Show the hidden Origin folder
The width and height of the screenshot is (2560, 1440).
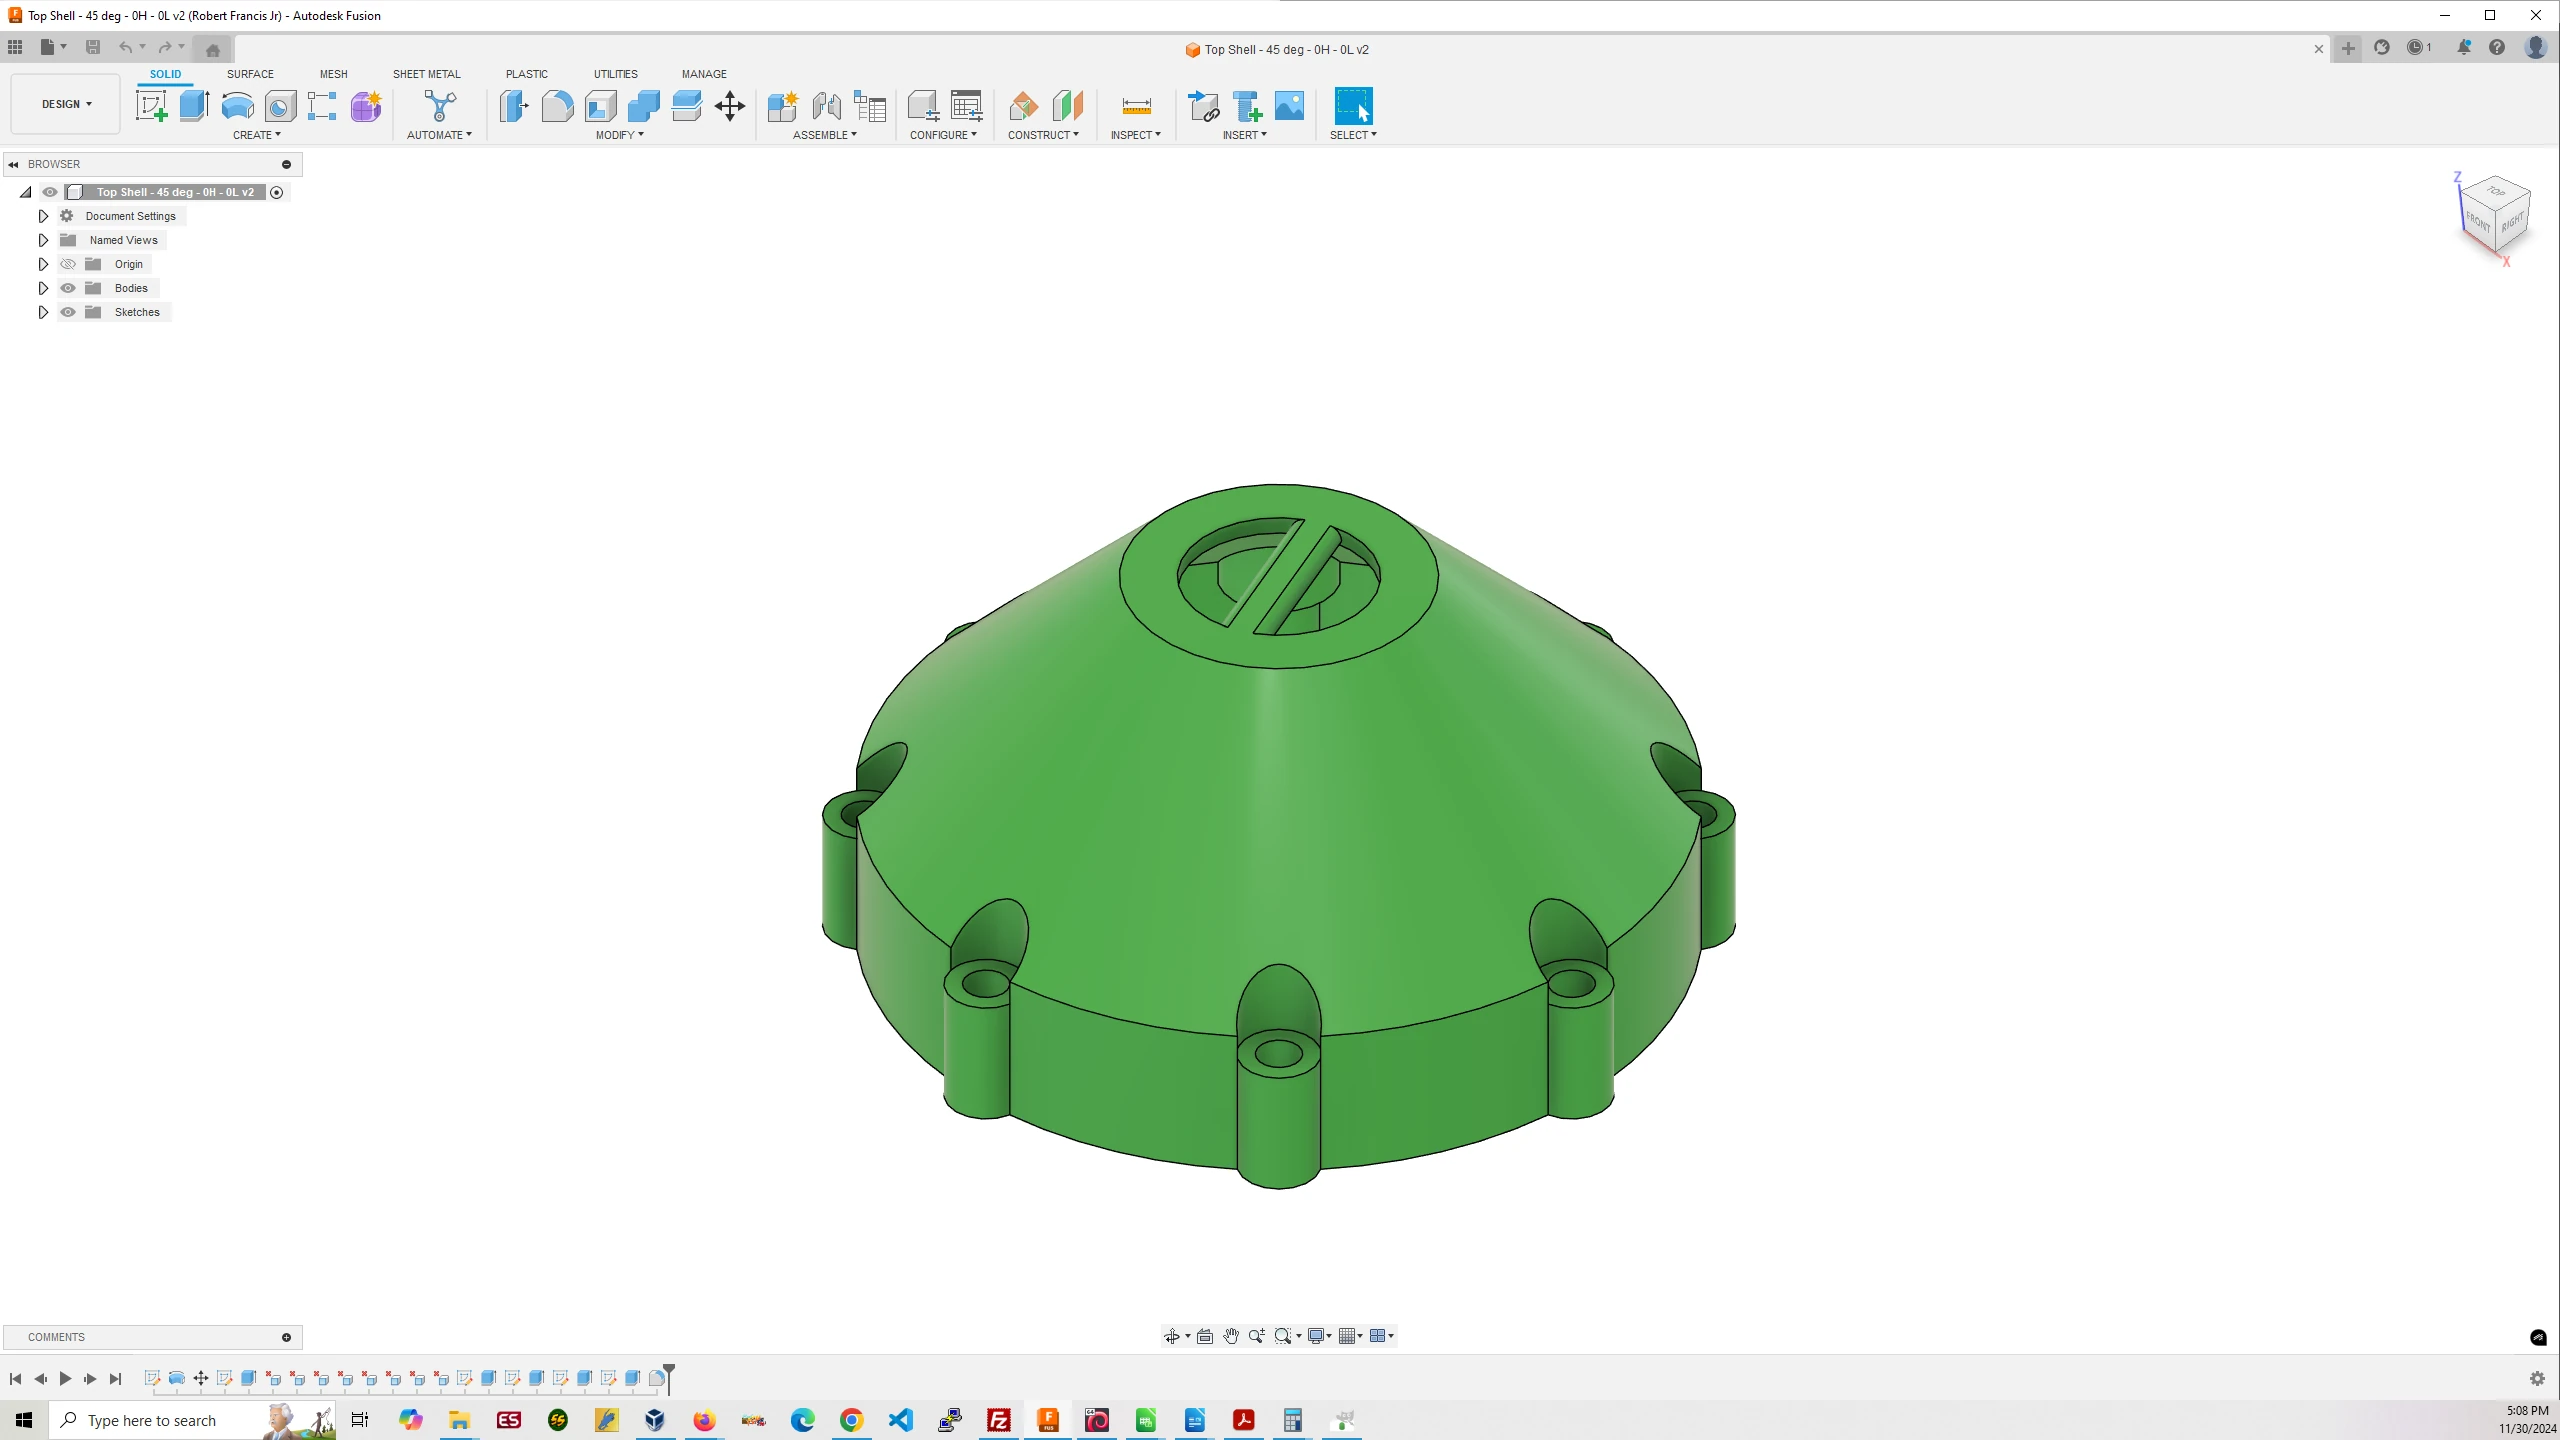point(68,264)
